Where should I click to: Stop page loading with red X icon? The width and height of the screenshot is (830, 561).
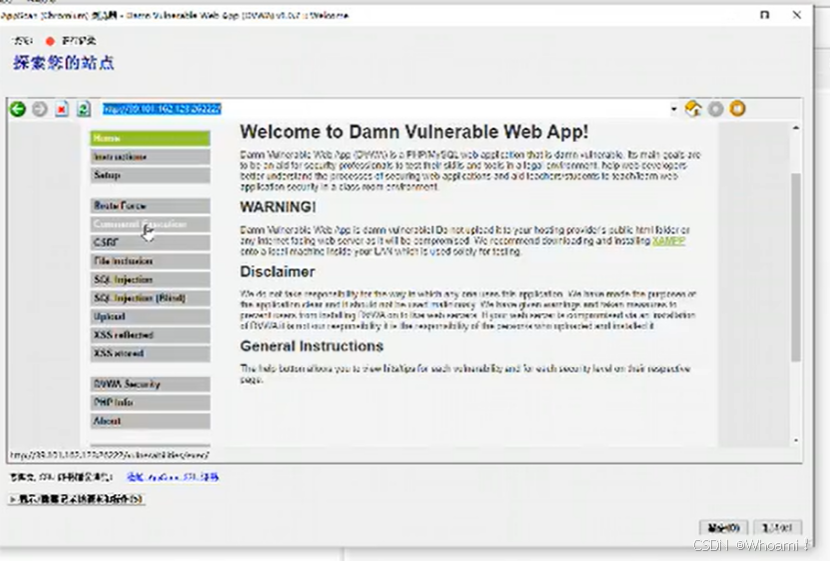[62, 109]
